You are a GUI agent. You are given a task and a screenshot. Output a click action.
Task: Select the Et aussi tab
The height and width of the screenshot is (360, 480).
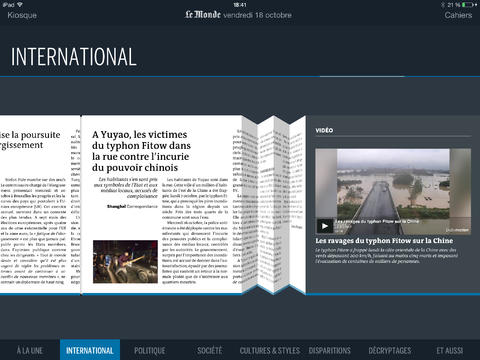pyautogui.click(x=450, y=350)
